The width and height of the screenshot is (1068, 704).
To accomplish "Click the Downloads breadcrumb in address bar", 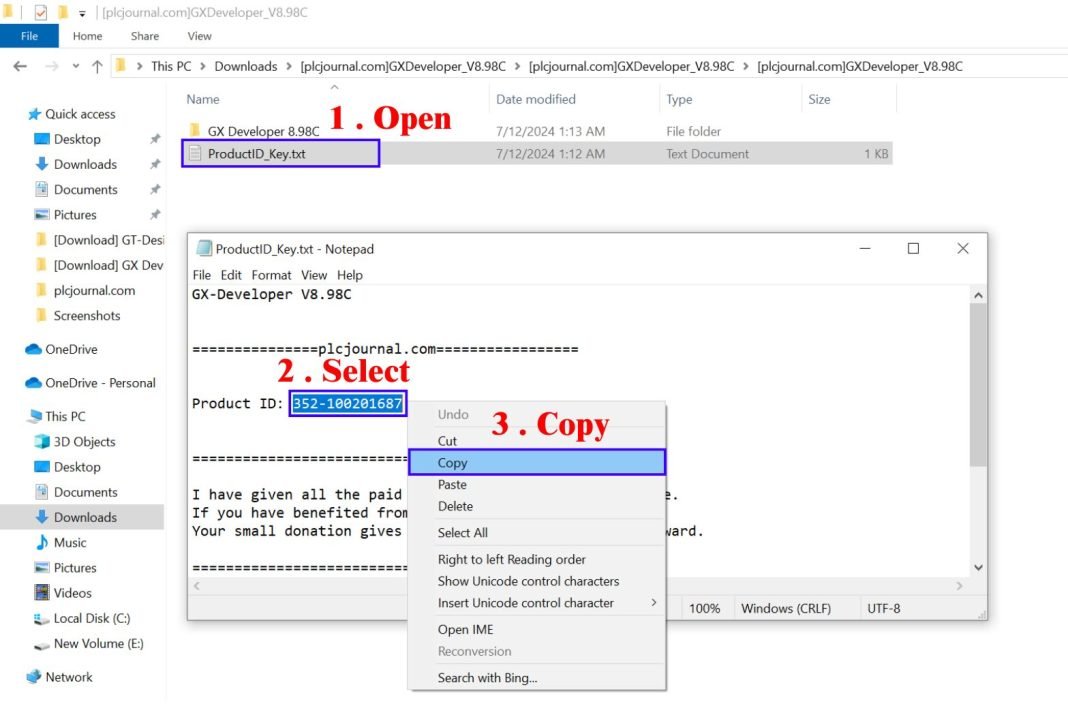I will coord(245,66).
